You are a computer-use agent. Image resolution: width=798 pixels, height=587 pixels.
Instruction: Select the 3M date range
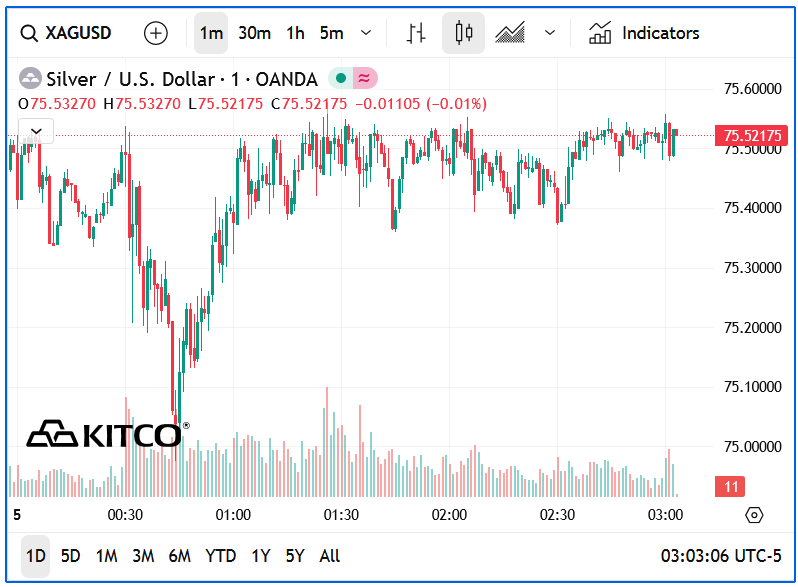pos(143,556)
